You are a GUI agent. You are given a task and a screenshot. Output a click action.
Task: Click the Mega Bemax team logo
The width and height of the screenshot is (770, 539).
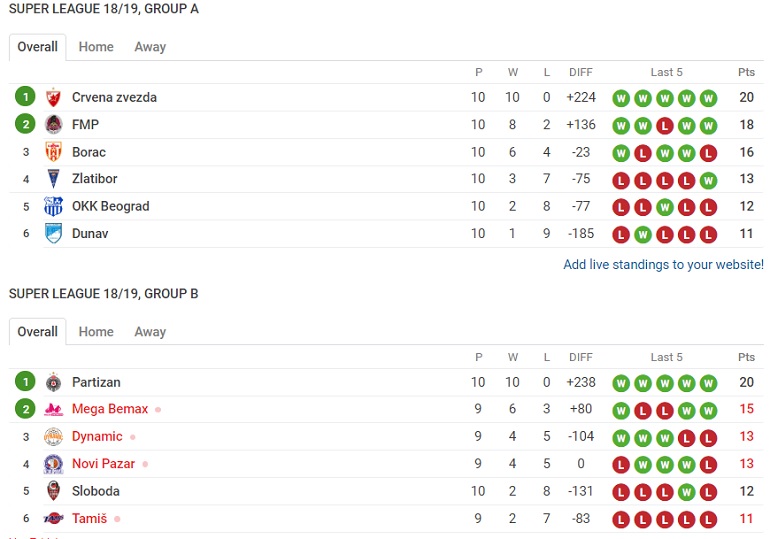(x=54, y=409)
